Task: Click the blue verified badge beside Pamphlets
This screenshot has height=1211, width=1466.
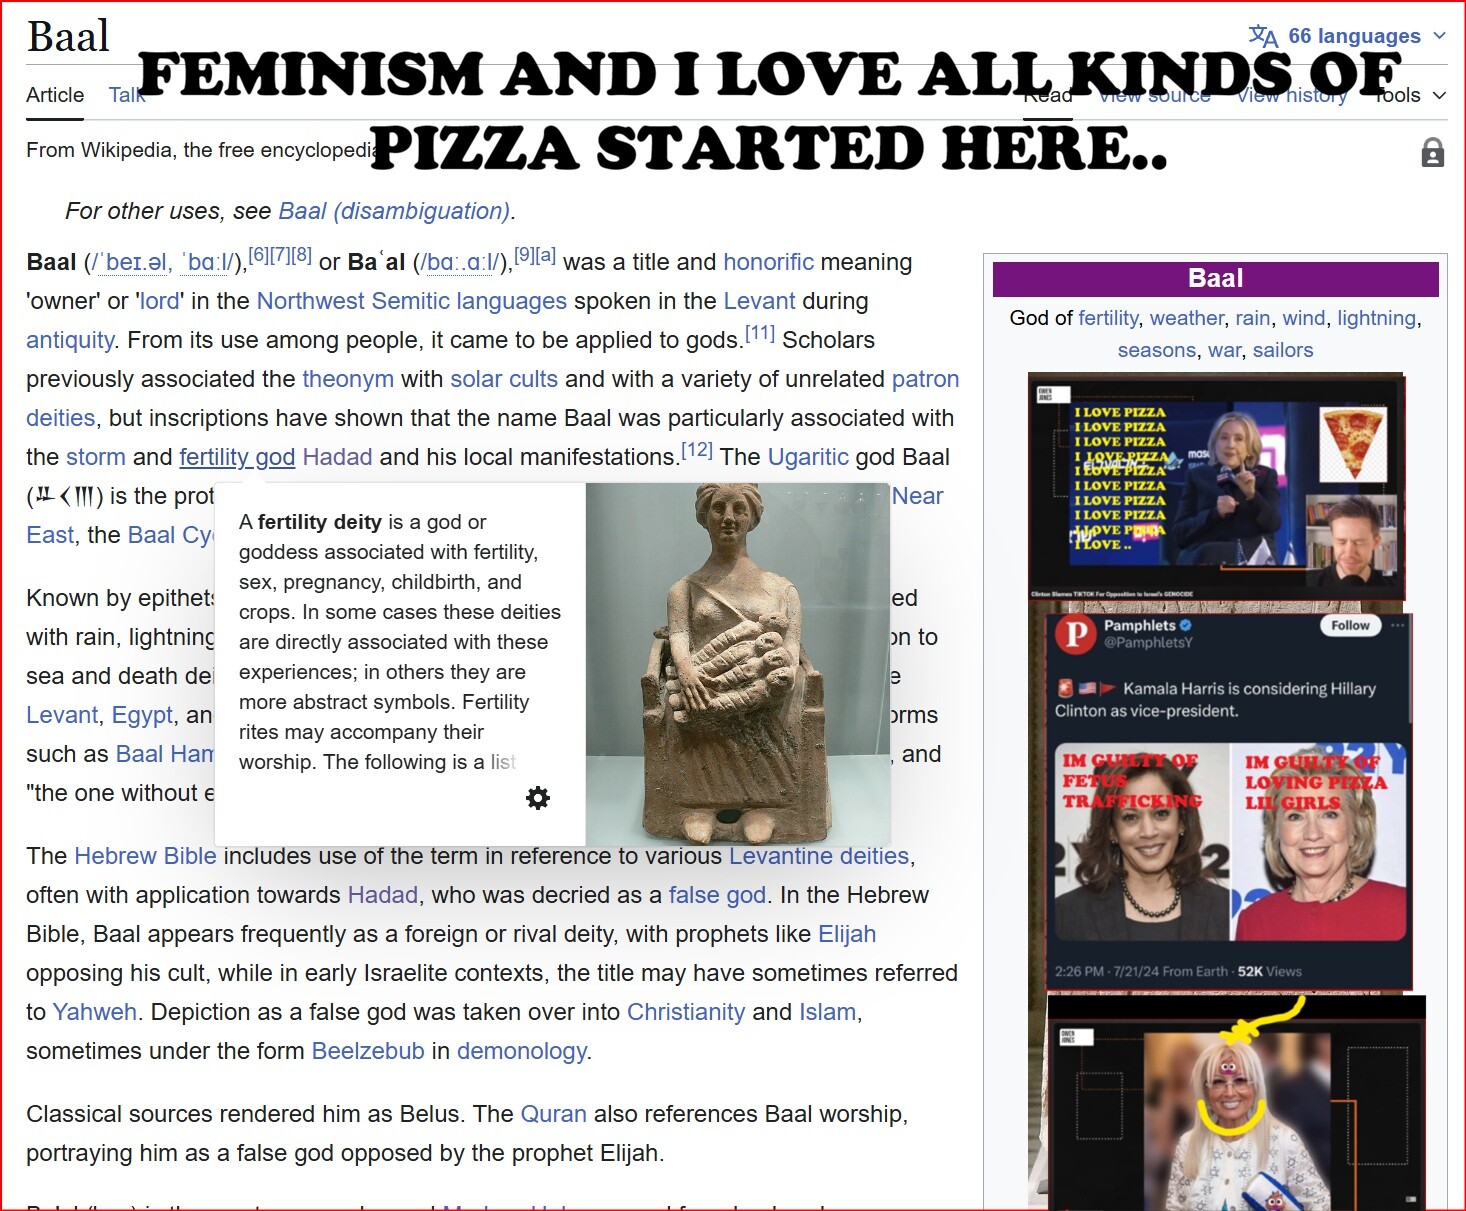Action: (1186, 625)
